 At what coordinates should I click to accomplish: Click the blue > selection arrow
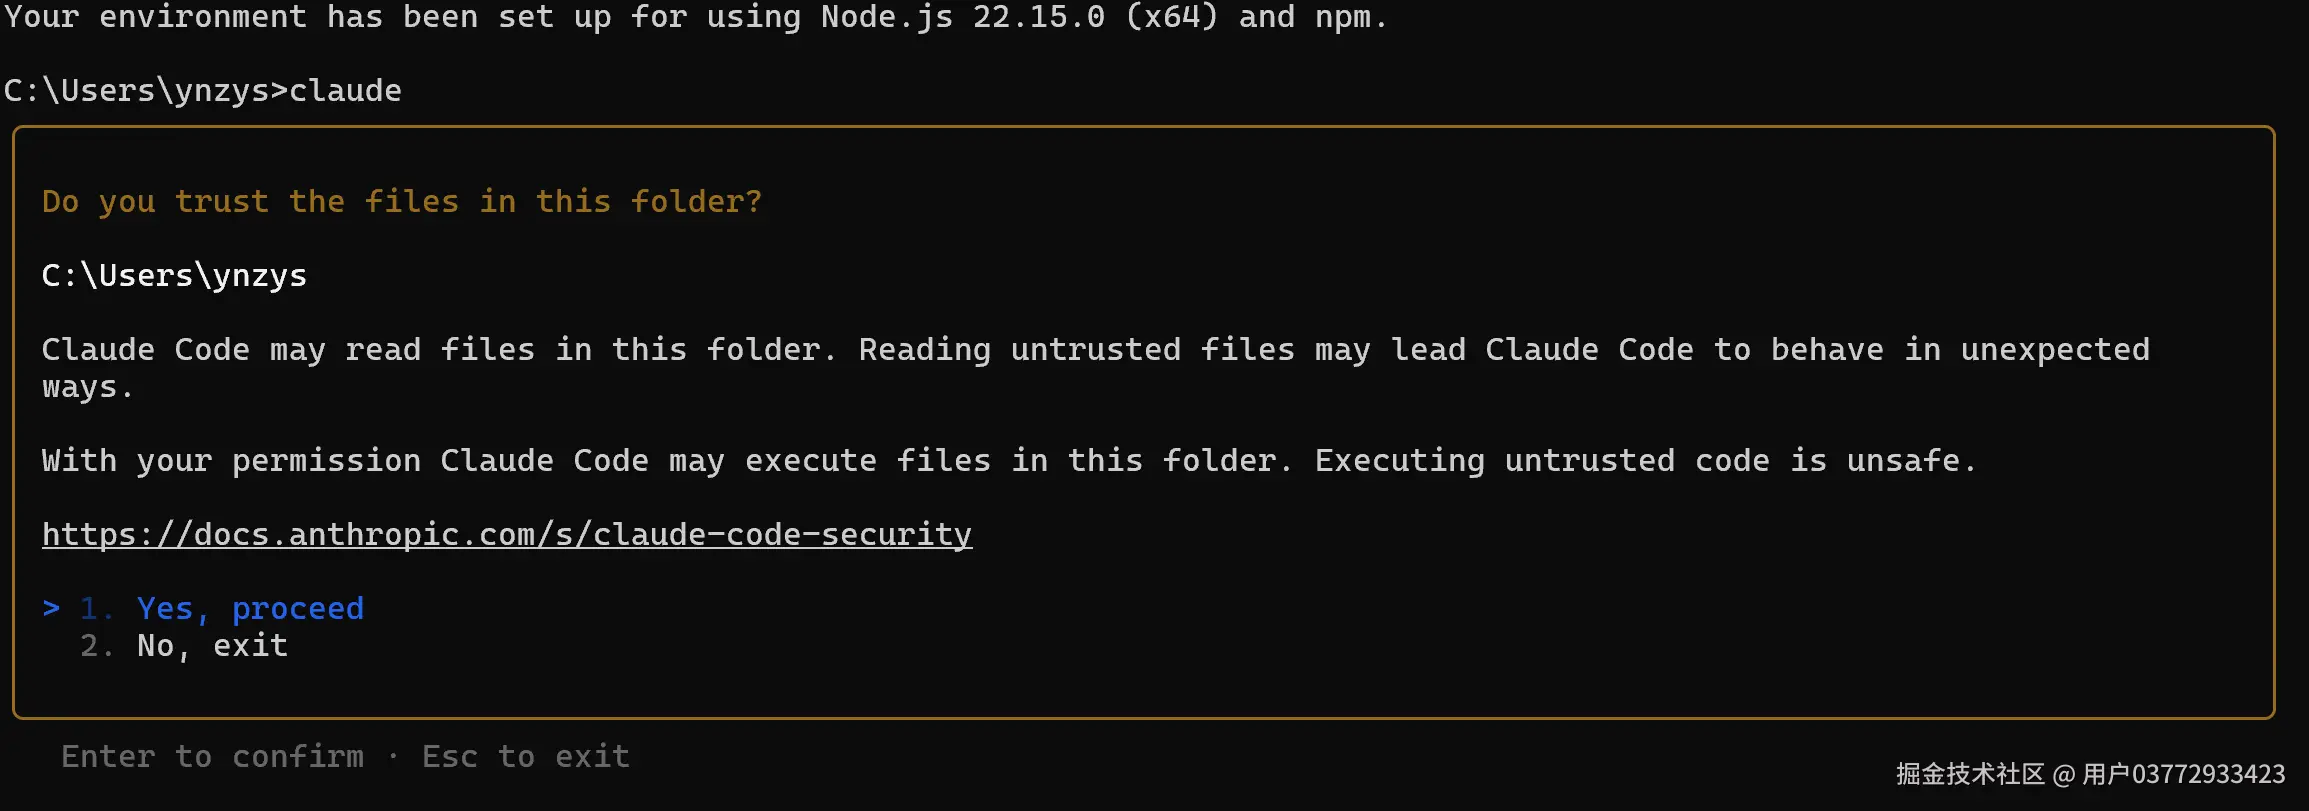(51, 608)
